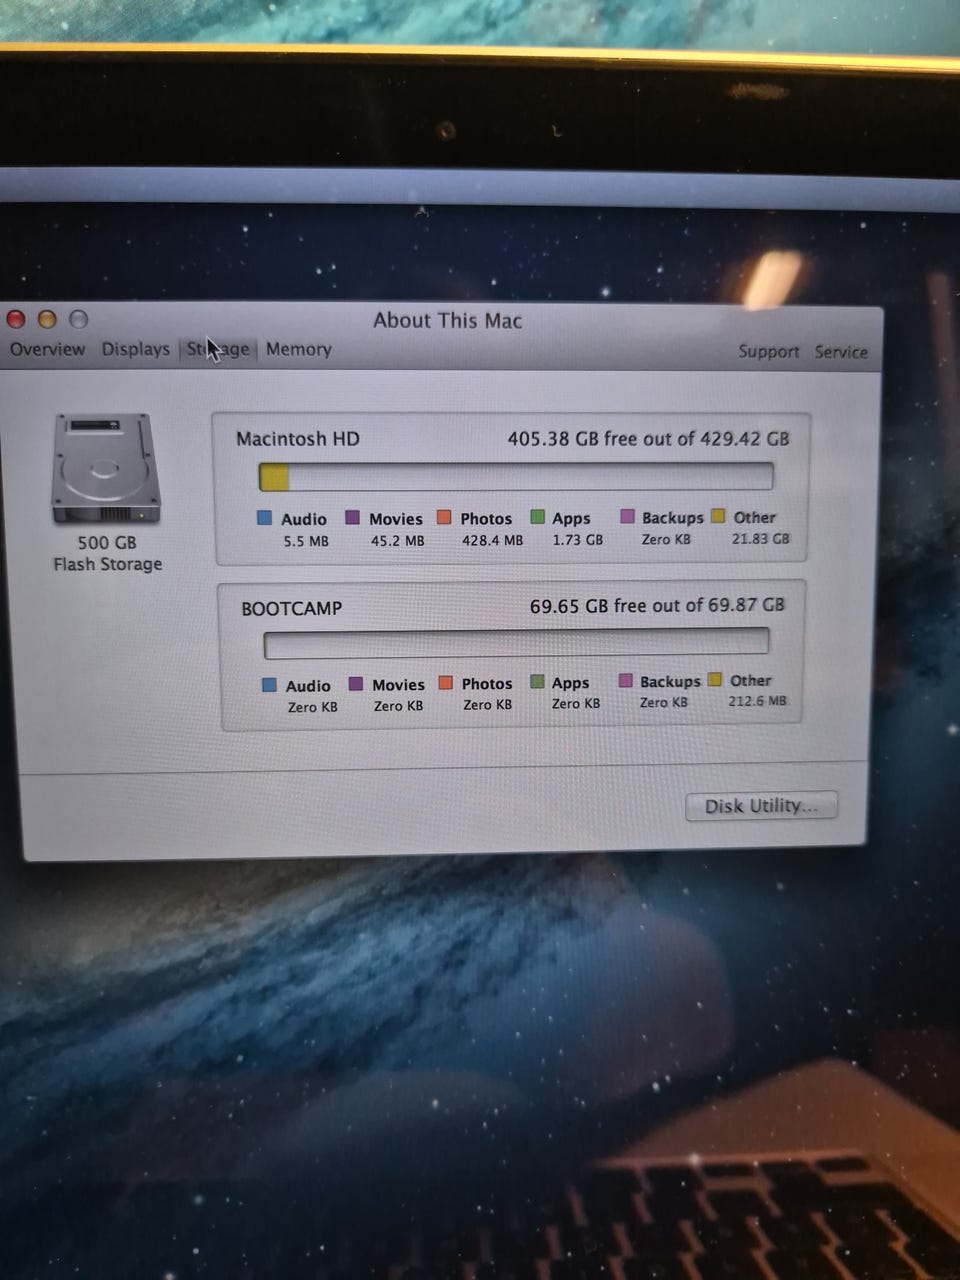Click the gray zoom window button

78,319
